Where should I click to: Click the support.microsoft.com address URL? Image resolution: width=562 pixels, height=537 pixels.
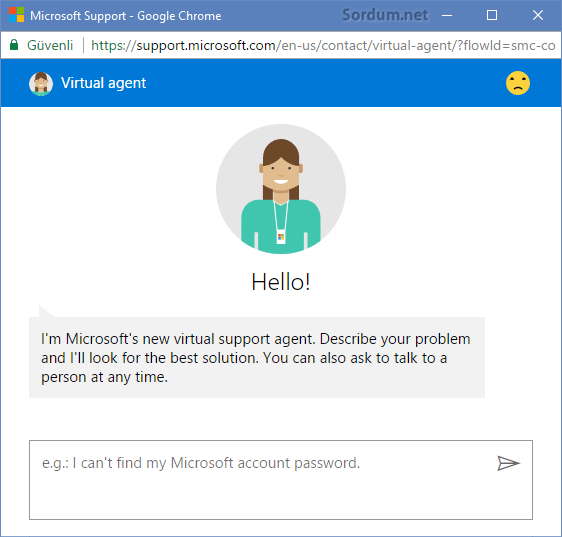[323, 46]
